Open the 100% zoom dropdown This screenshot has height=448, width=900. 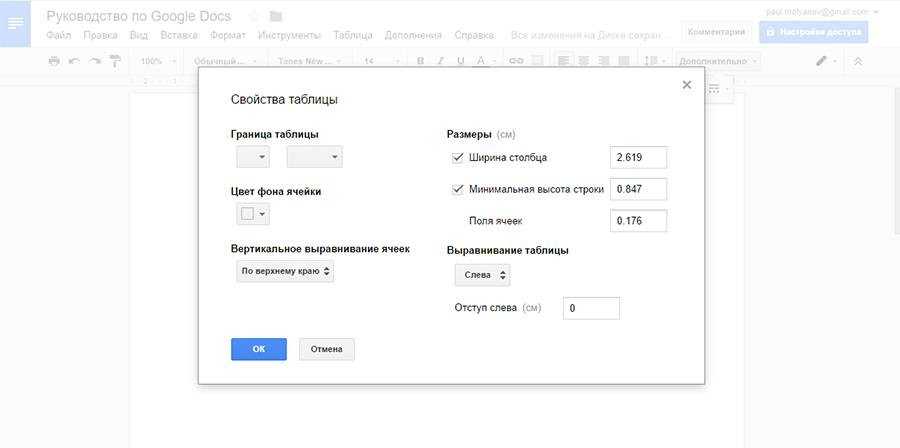click(159, 61)
